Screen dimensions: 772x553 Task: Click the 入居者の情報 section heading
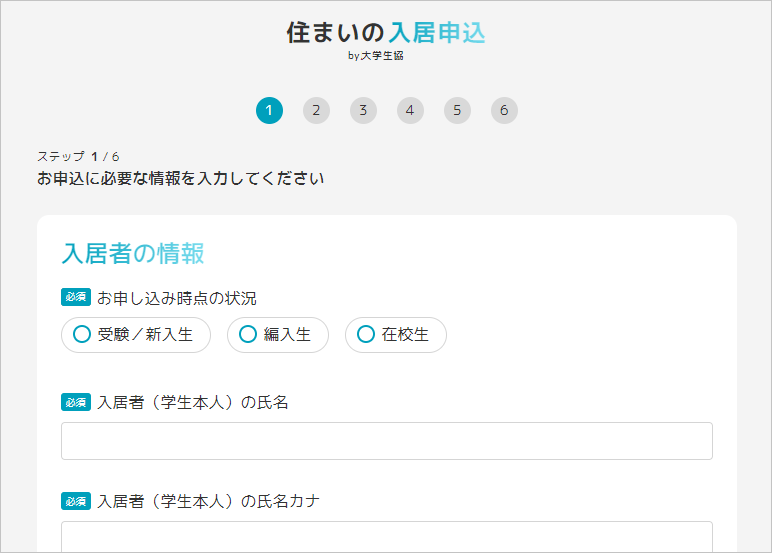(x=133, y=254)
